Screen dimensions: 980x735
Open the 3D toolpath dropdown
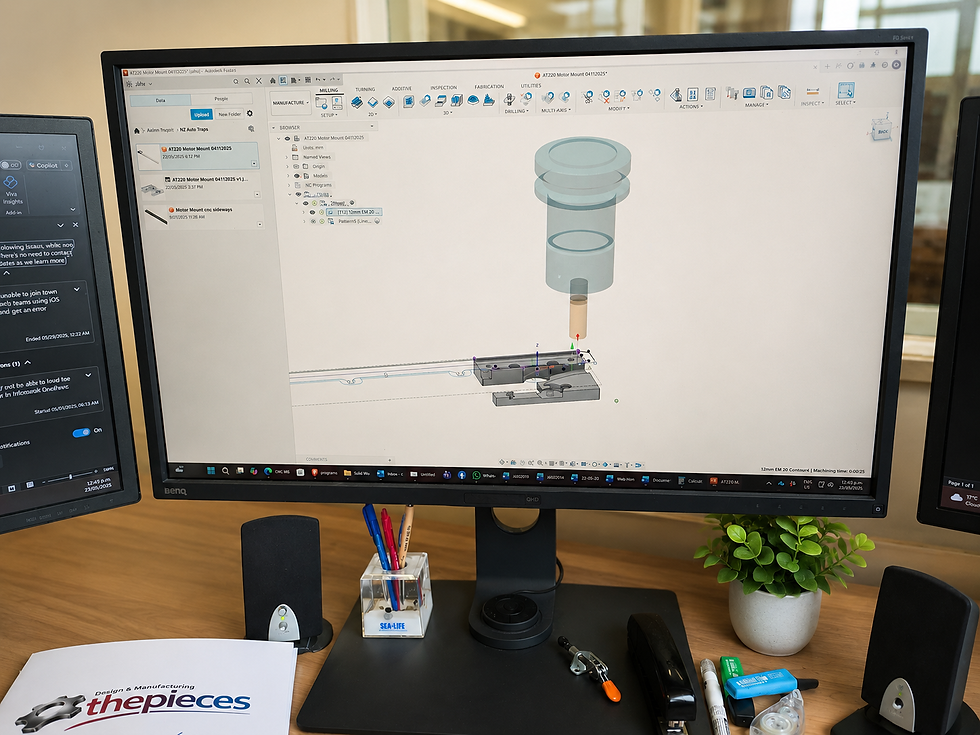(x=448, y=113)
